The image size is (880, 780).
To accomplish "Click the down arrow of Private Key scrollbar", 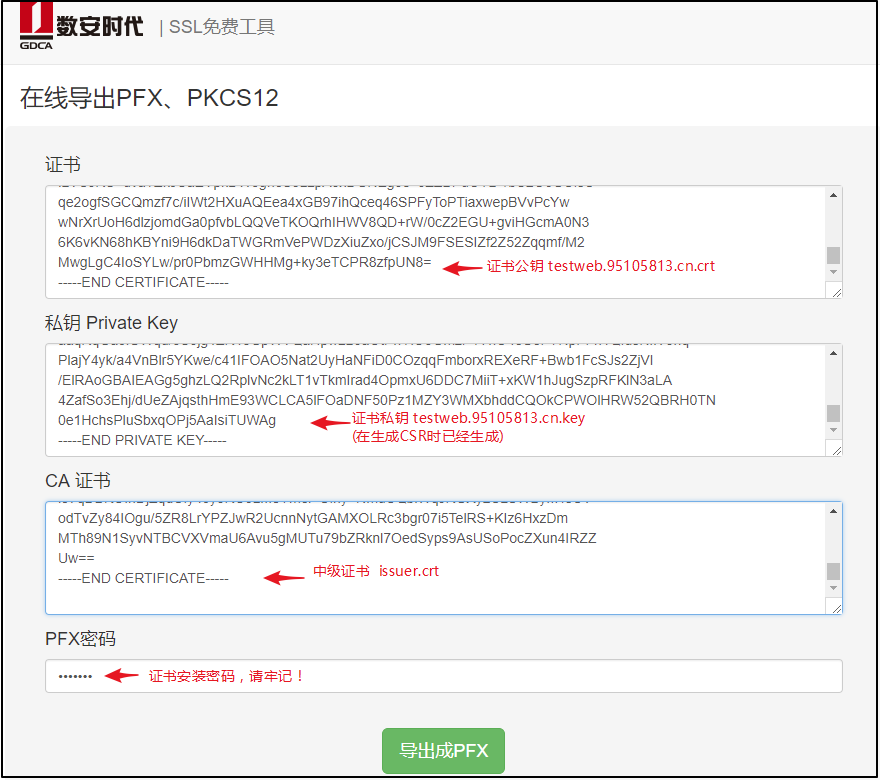I will [x=833, y=430].
